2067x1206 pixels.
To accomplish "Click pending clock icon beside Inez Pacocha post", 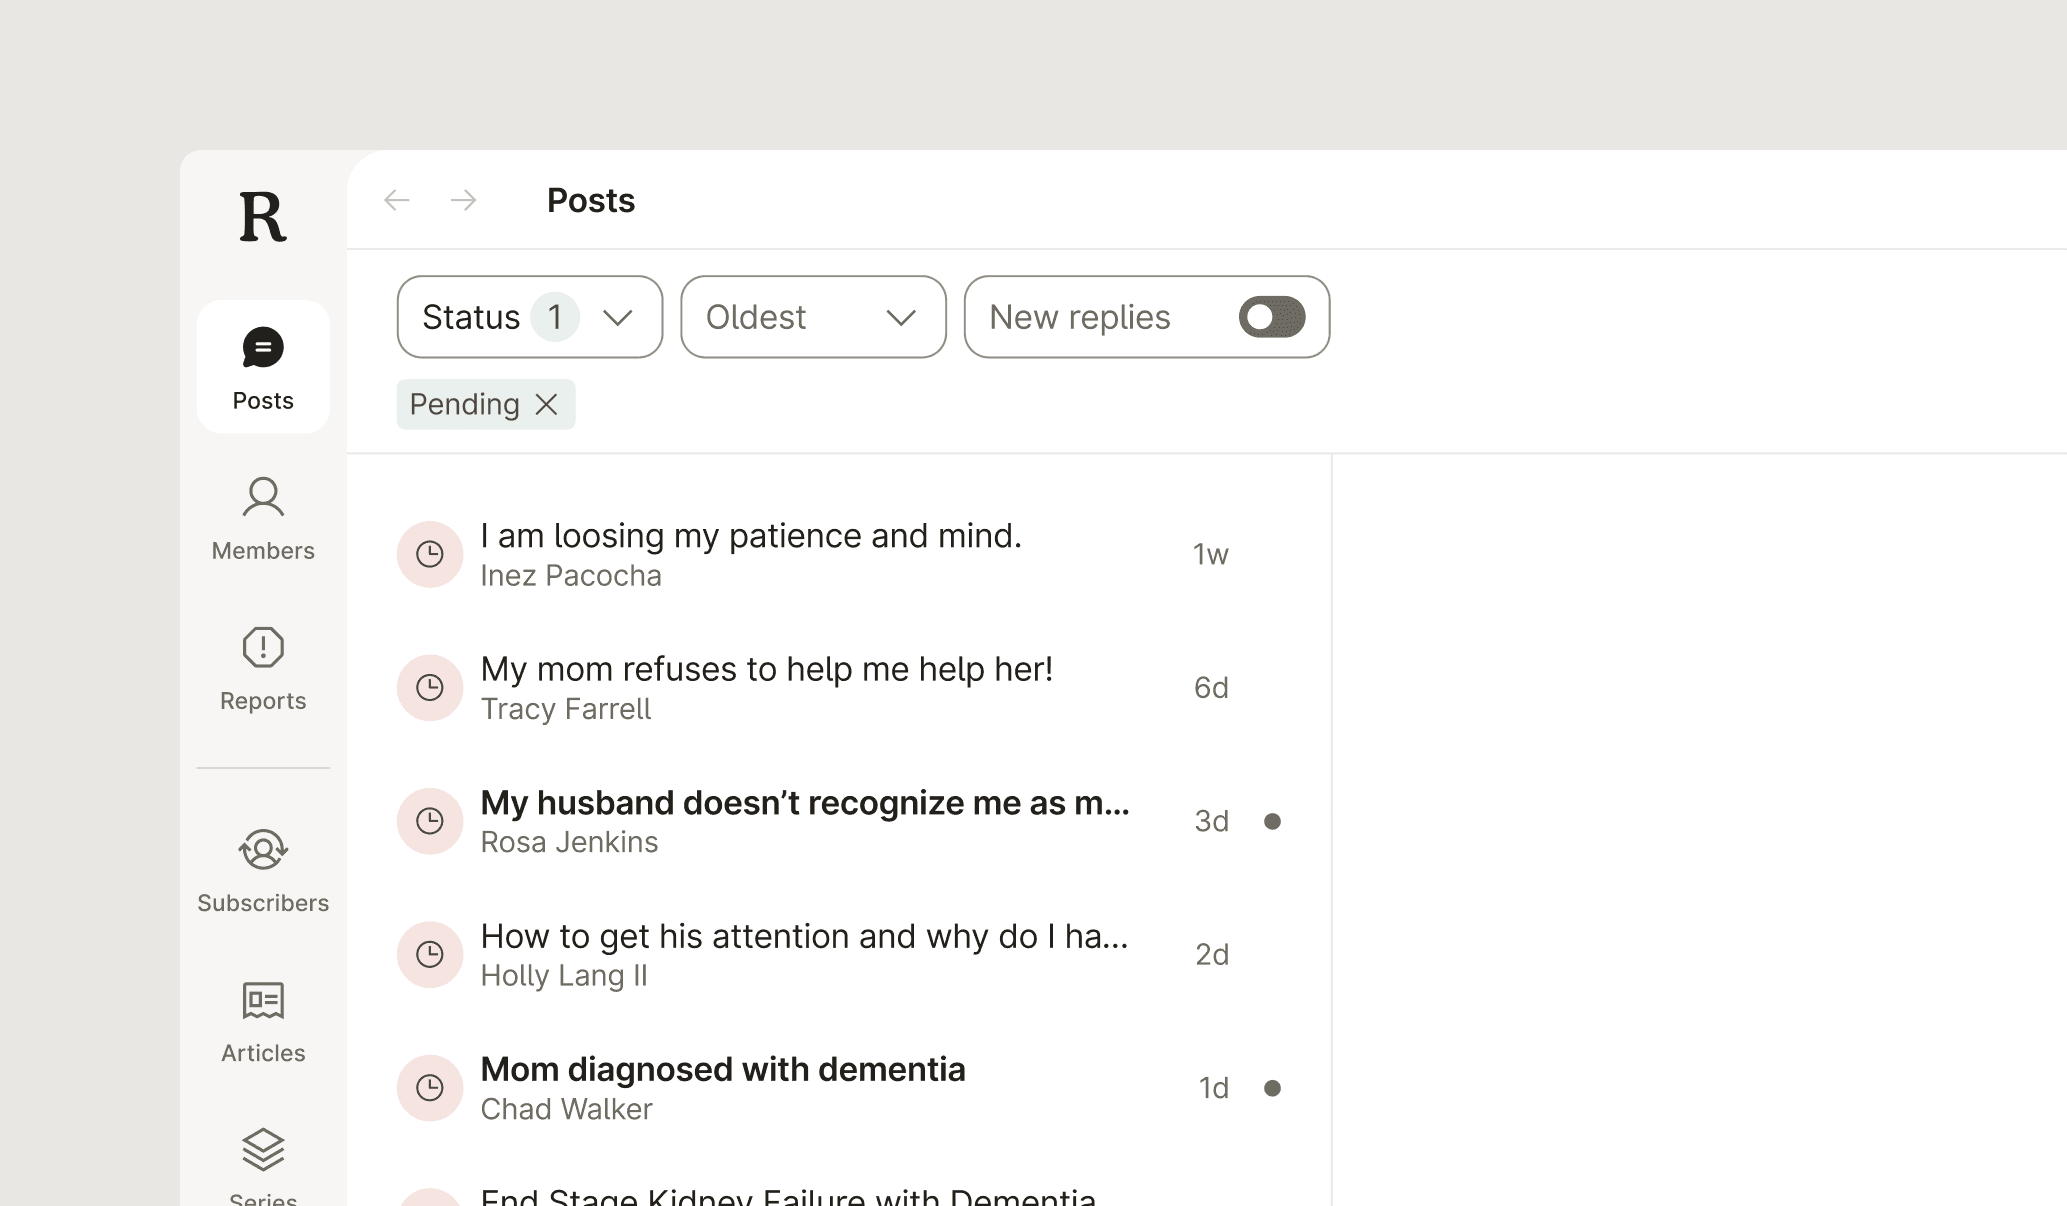I will click(x=430, y=554).
